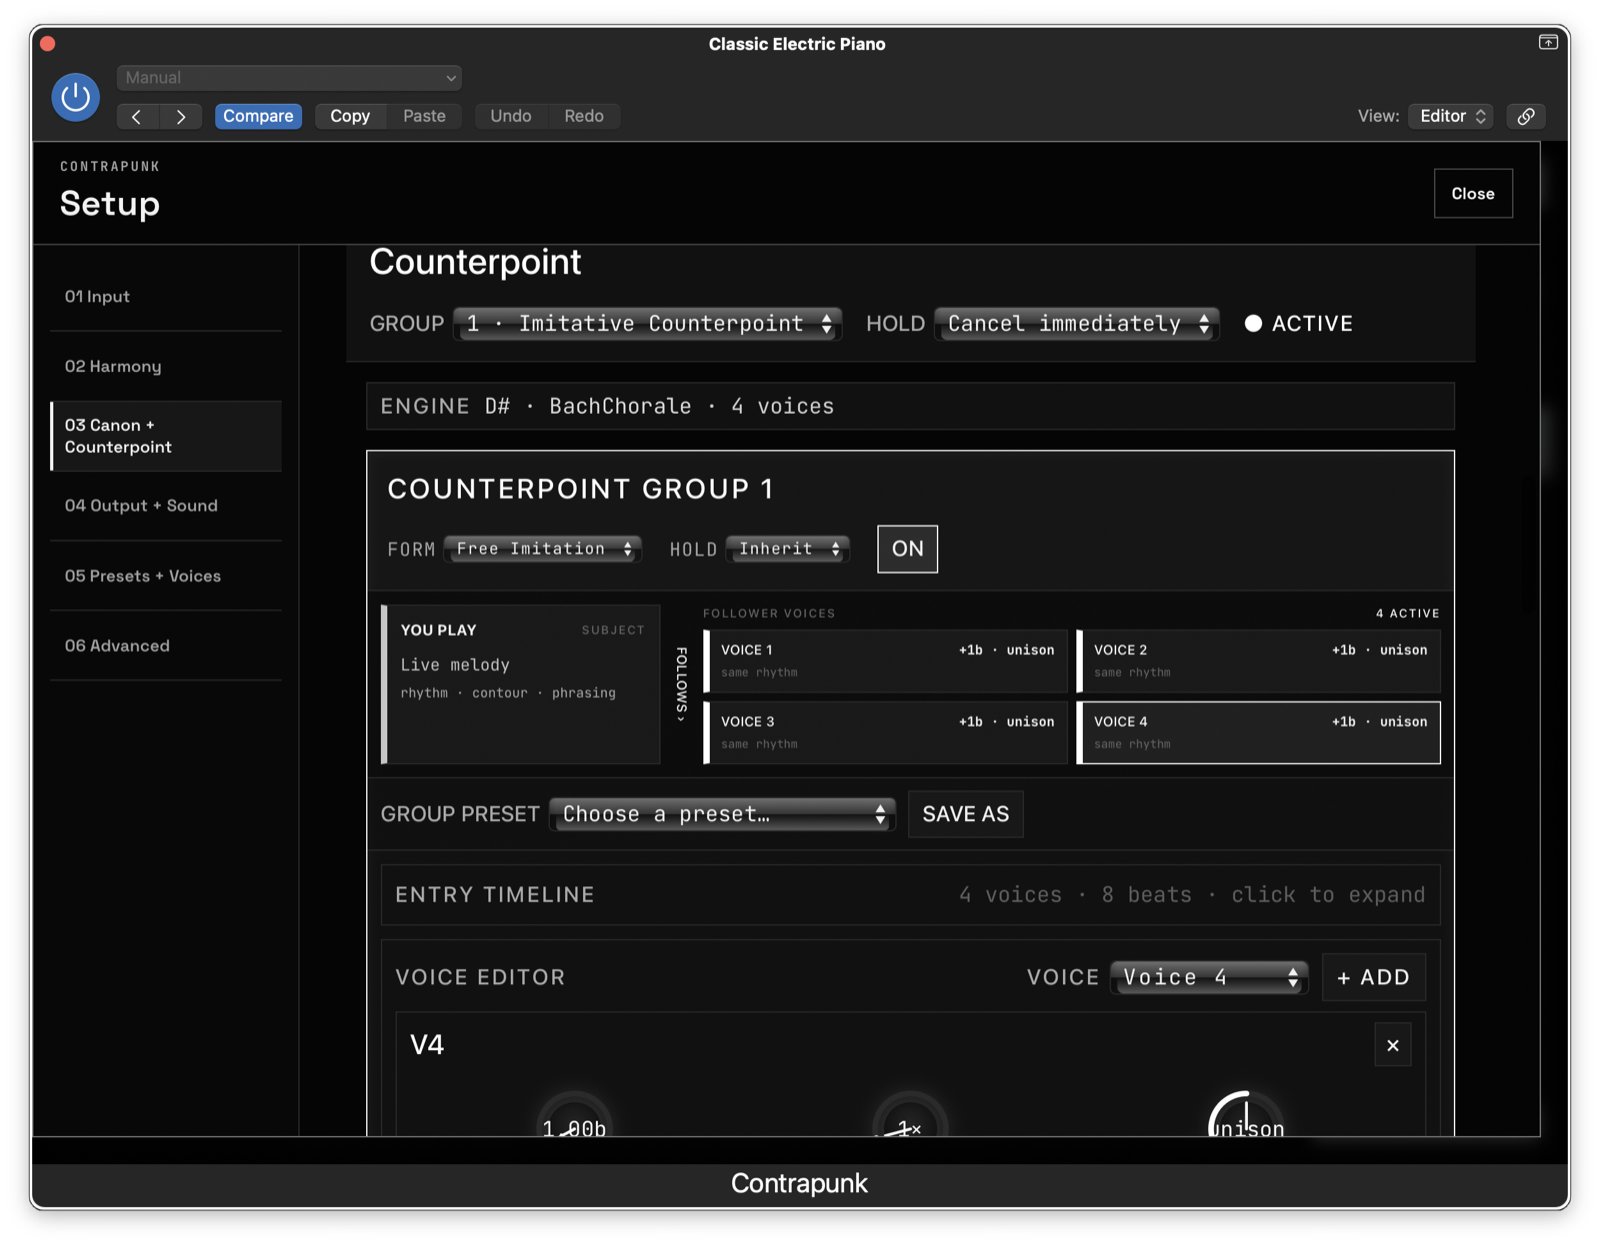Screen dimensions: 1600x1245
Task: Click the 'rhythm · contour · phrasing' text
Action: click(508, 693)
